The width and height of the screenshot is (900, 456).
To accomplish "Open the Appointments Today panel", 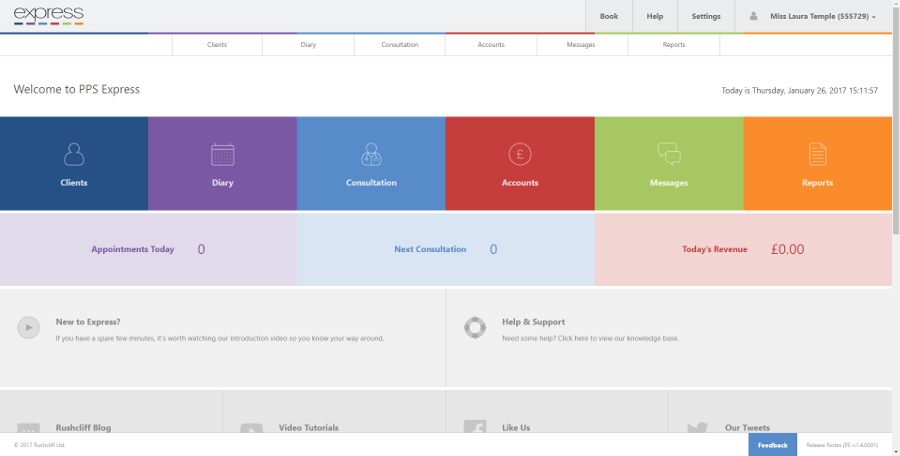I will point(148,249).
